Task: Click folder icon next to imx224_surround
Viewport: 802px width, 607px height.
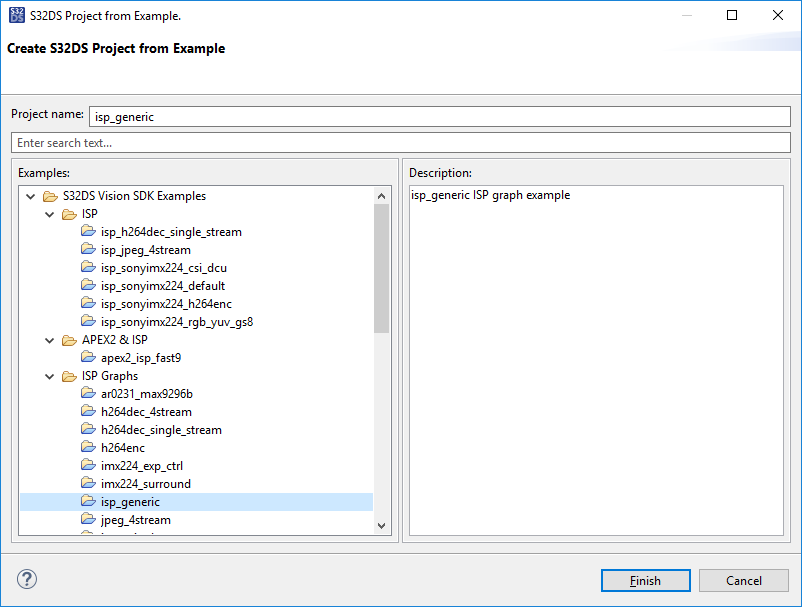Action: click(x=88, y=483)
